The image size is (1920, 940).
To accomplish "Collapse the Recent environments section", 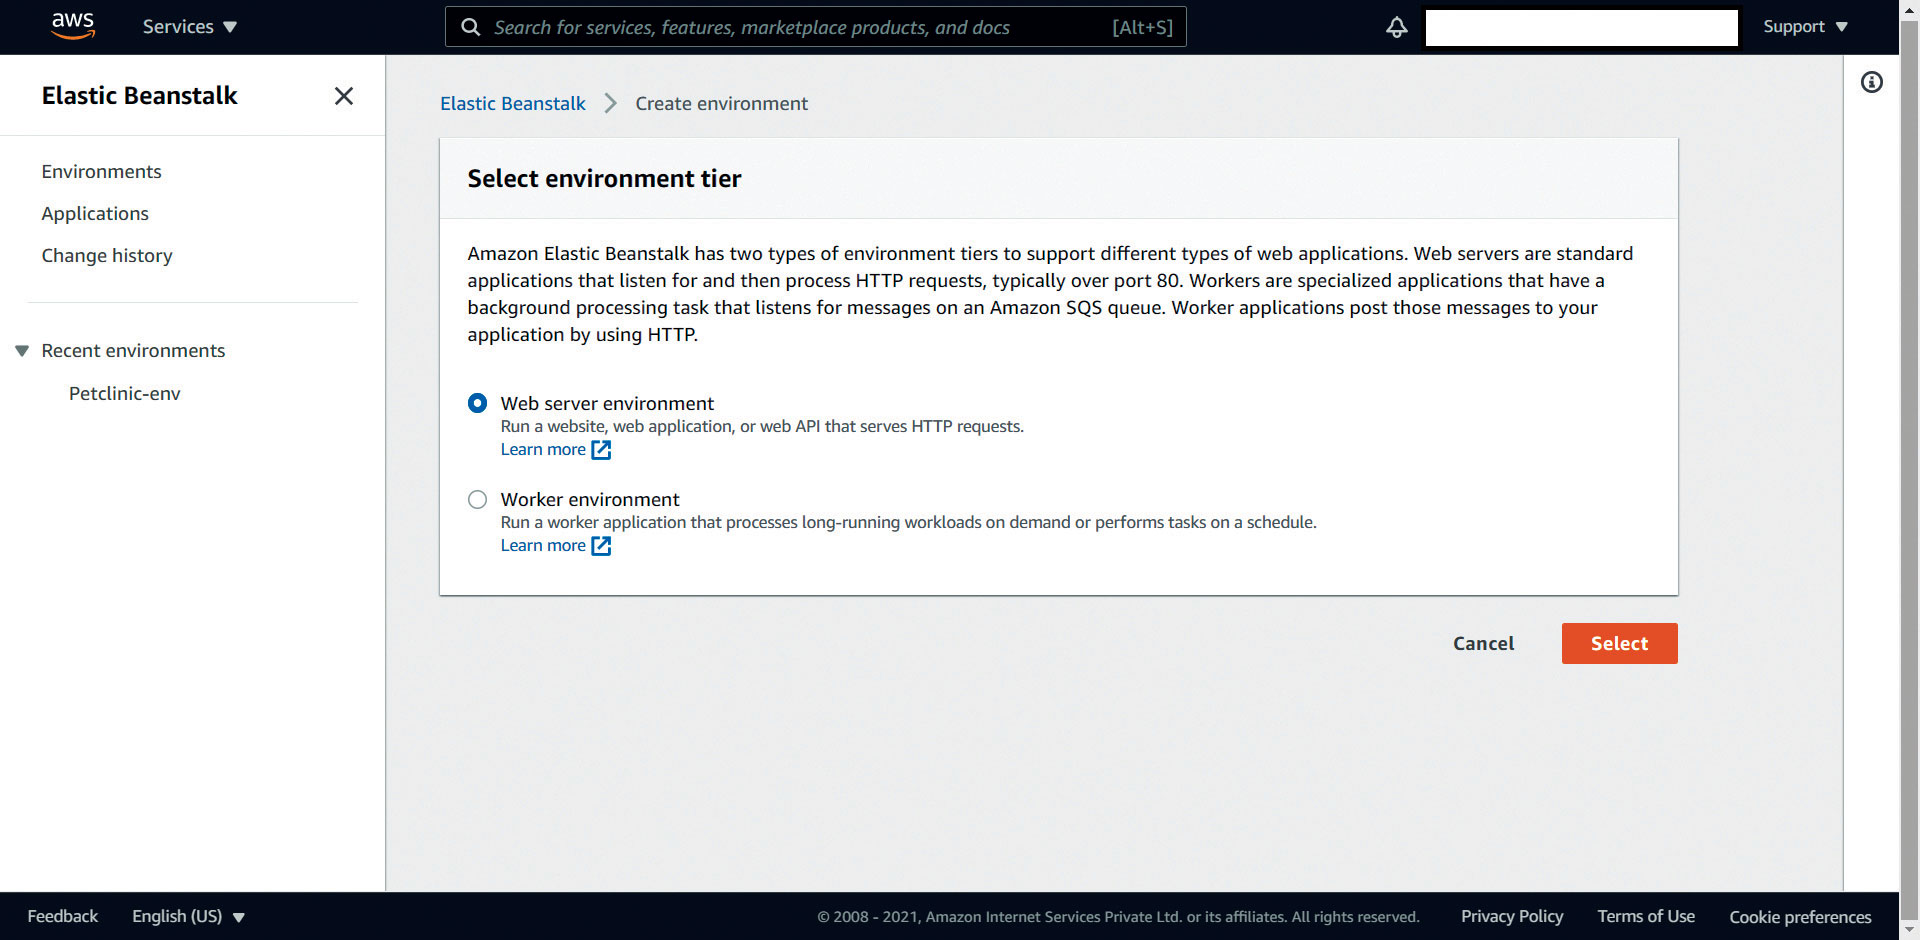I will [x=22, y=351].
